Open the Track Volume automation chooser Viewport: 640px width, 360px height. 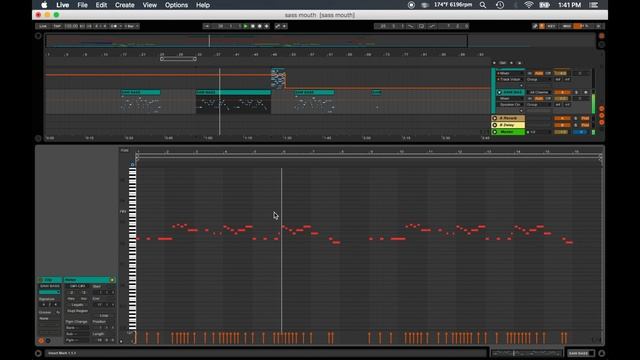click(x=510, y=79)
